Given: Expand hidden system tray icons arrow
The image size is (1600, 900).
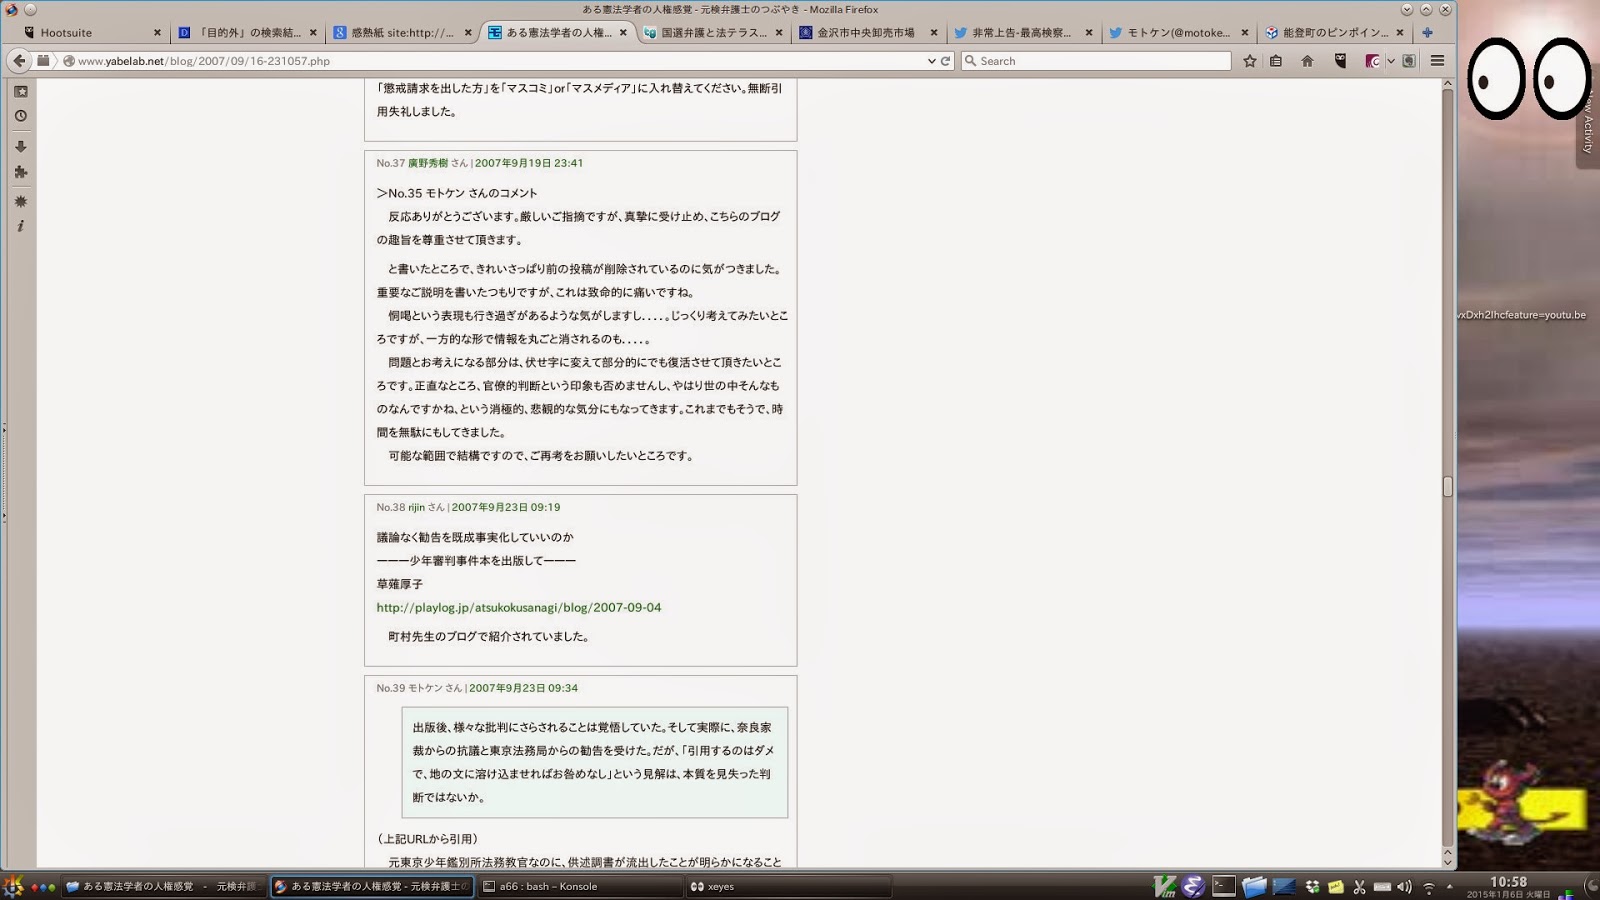Looking at the screenshot, I should pos(1450,886).
